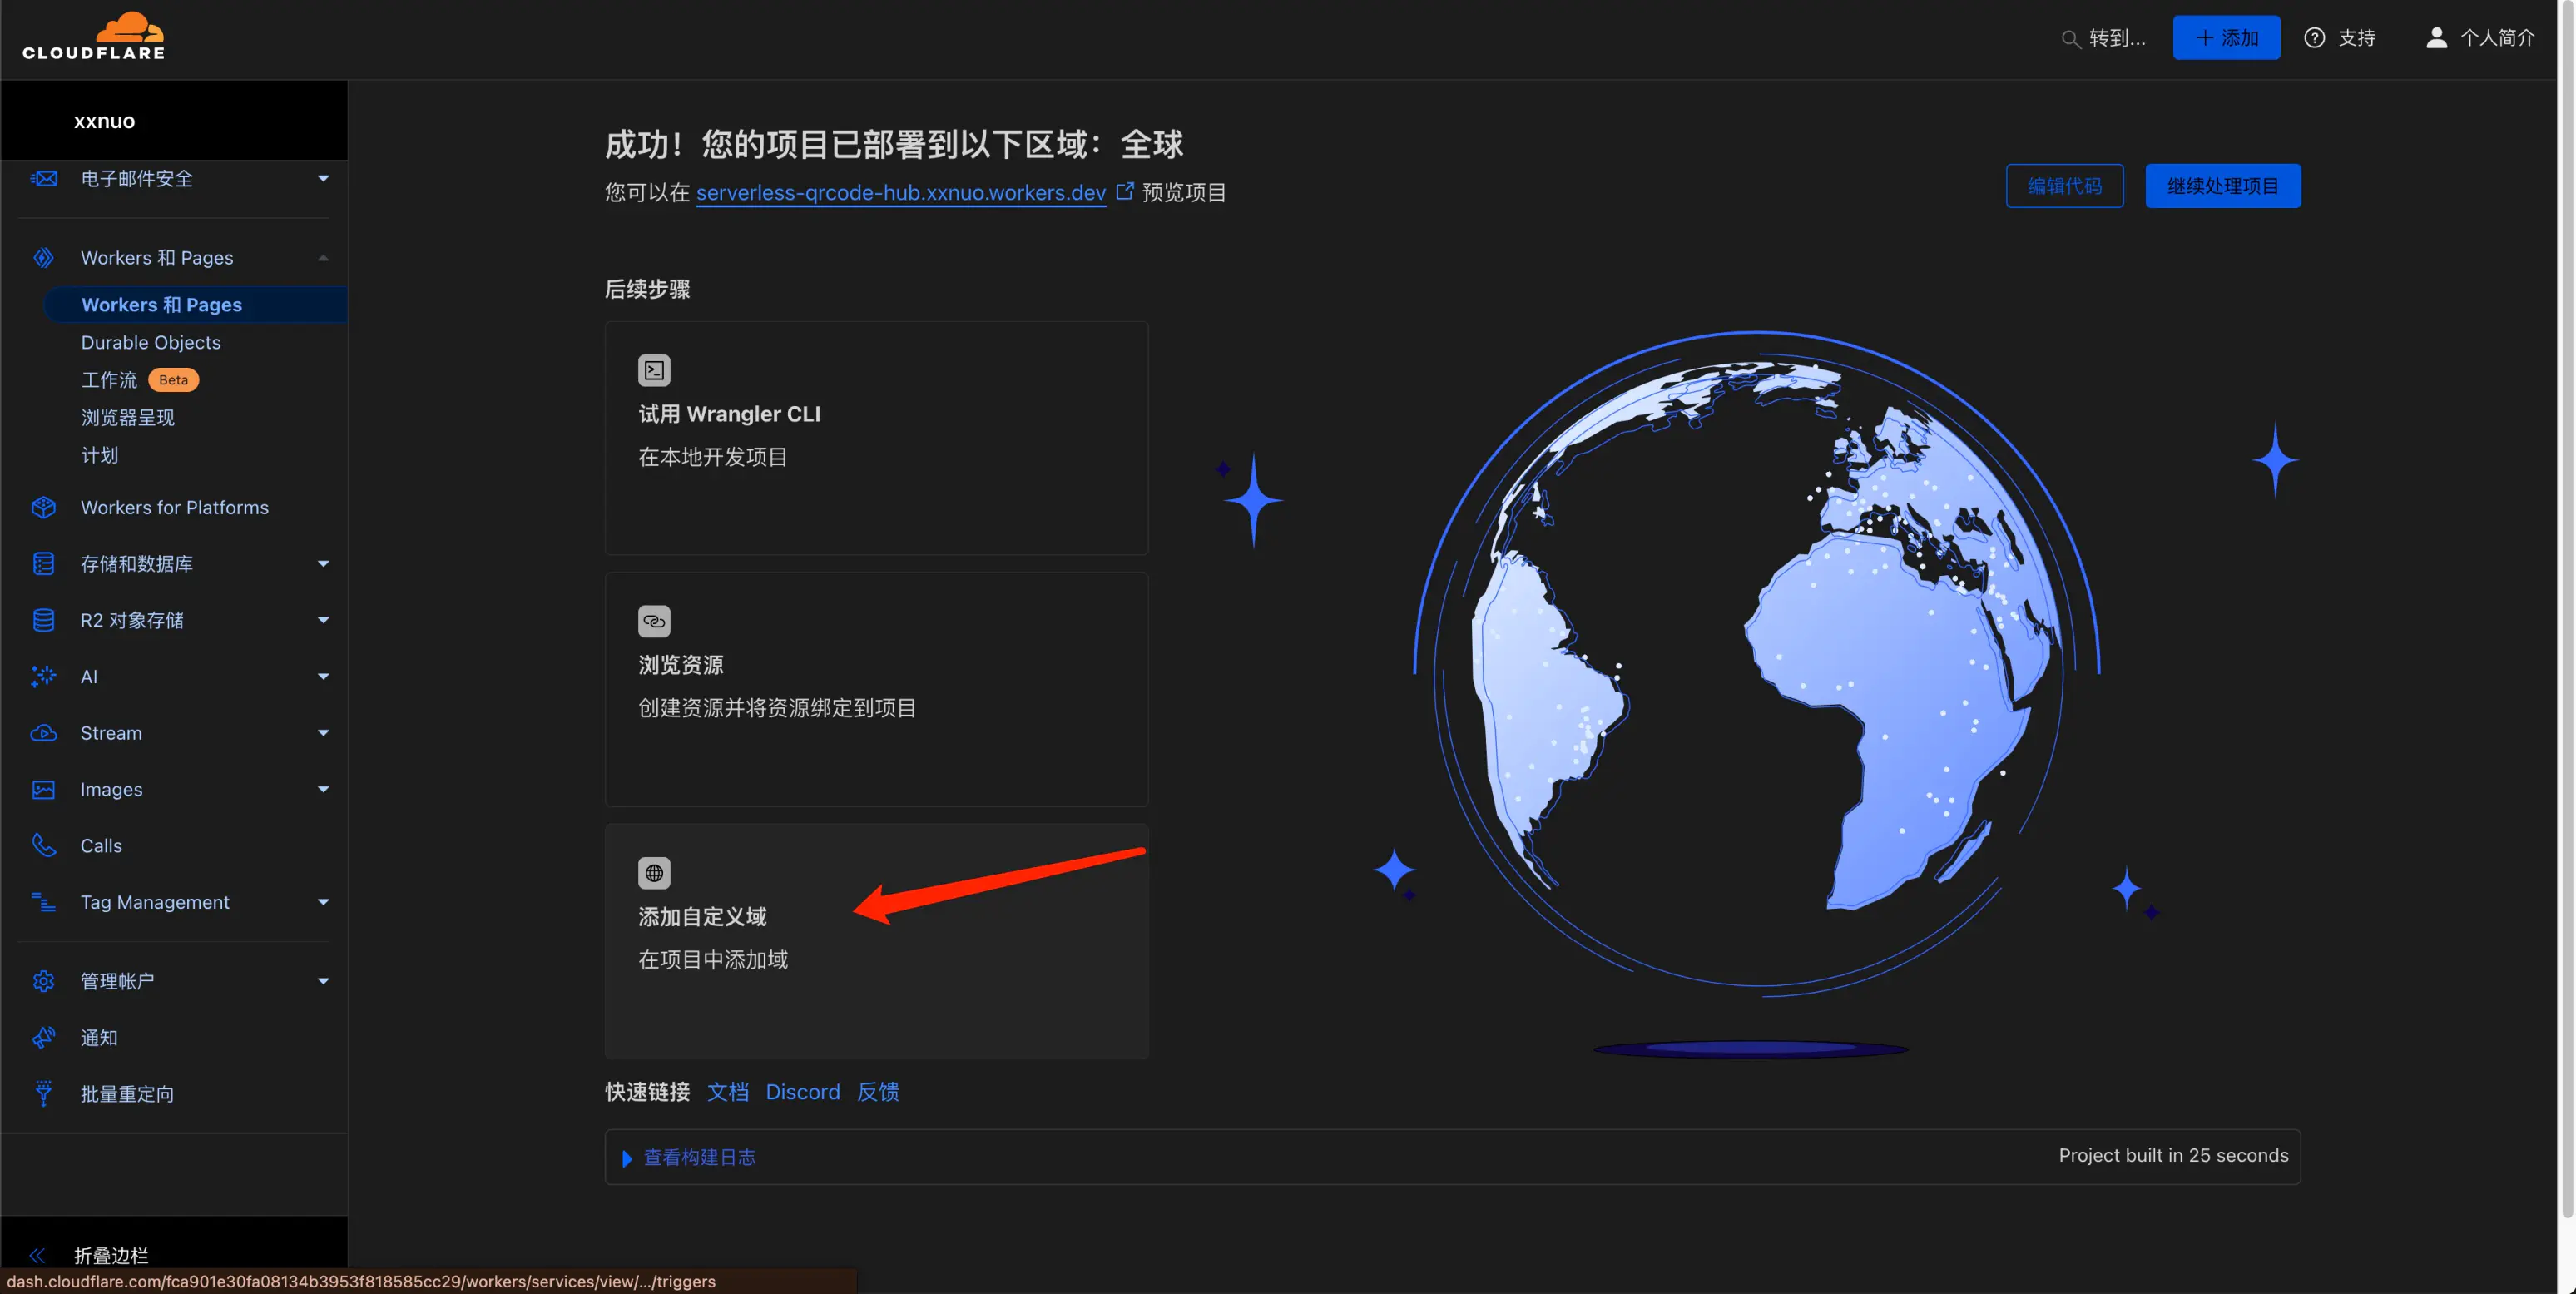This screenshot has width=2576, height=1294.
Task: Expand 查看构建日志 at the bottom
Action: 698,1157
